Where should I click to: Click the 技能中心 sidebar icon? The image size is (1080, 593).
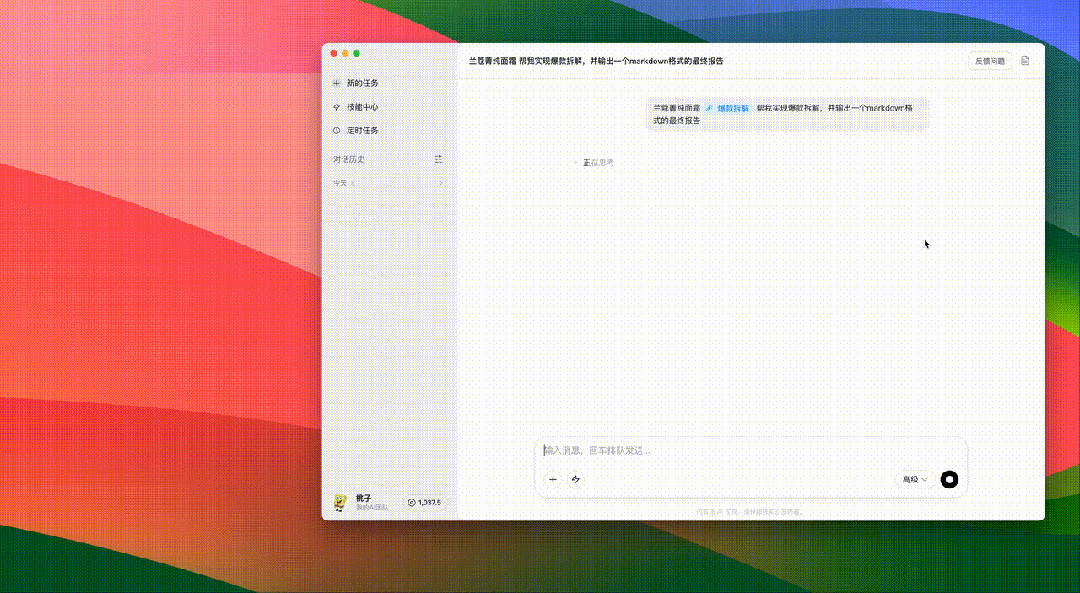(336, 107)
